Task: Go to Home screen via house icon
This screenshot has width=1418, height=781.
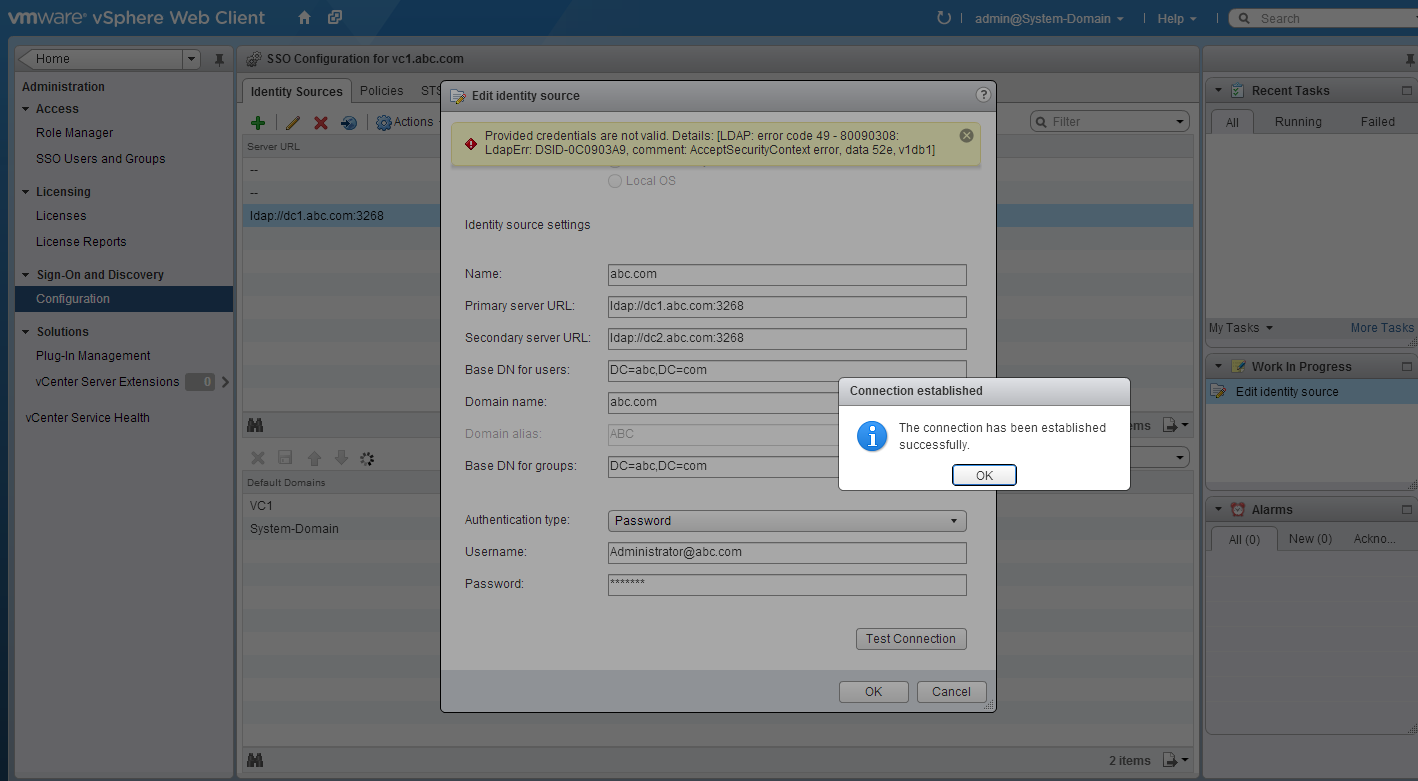Action: (303, 17)
